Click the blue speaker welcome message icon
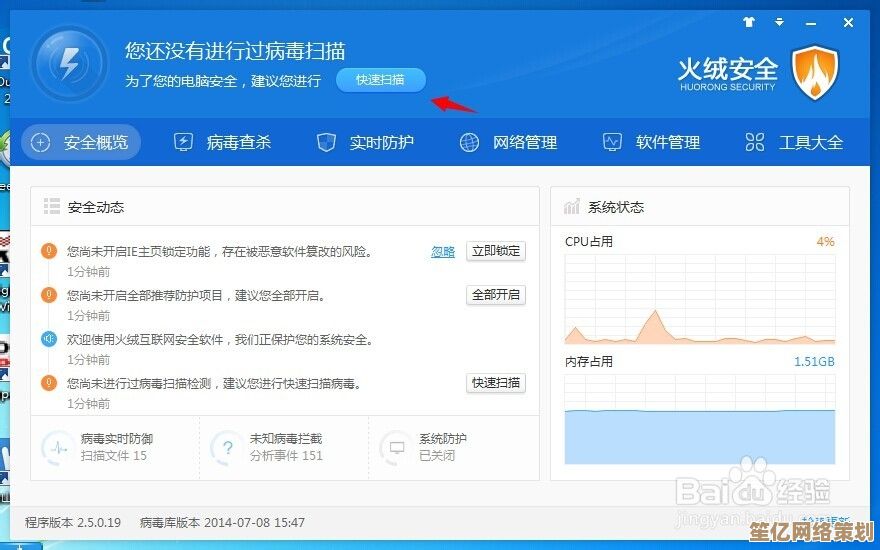This screenshot has width=880, height=550. [48, 339]
